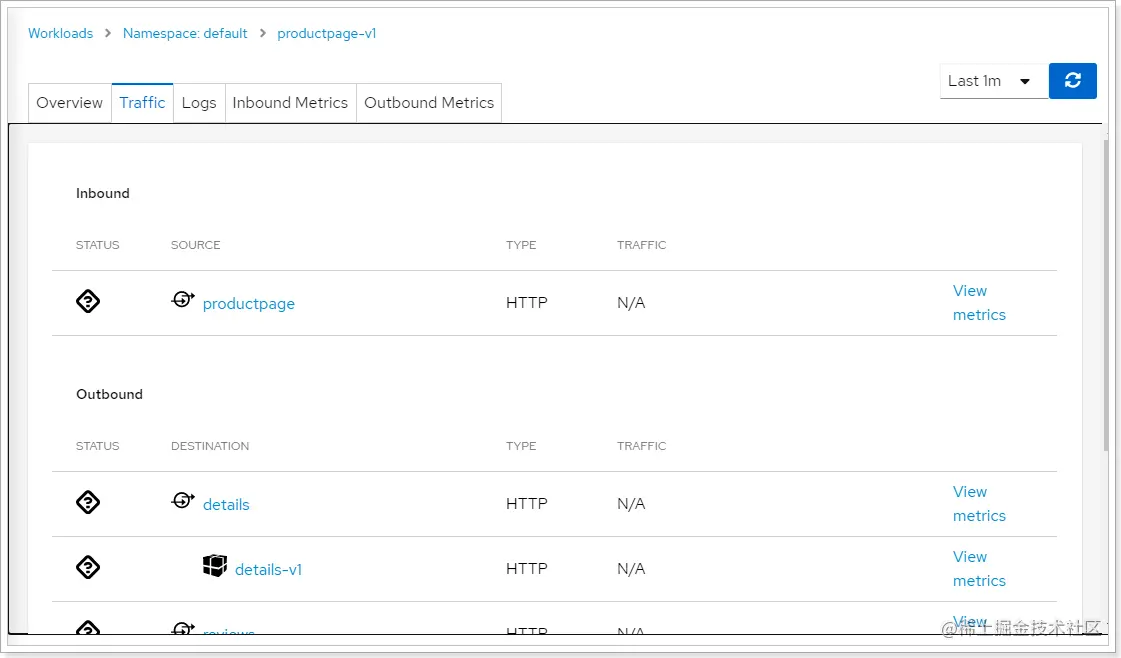
Task: Open the Logs tab
Action: pyautogui.click(x=199, y=103)
